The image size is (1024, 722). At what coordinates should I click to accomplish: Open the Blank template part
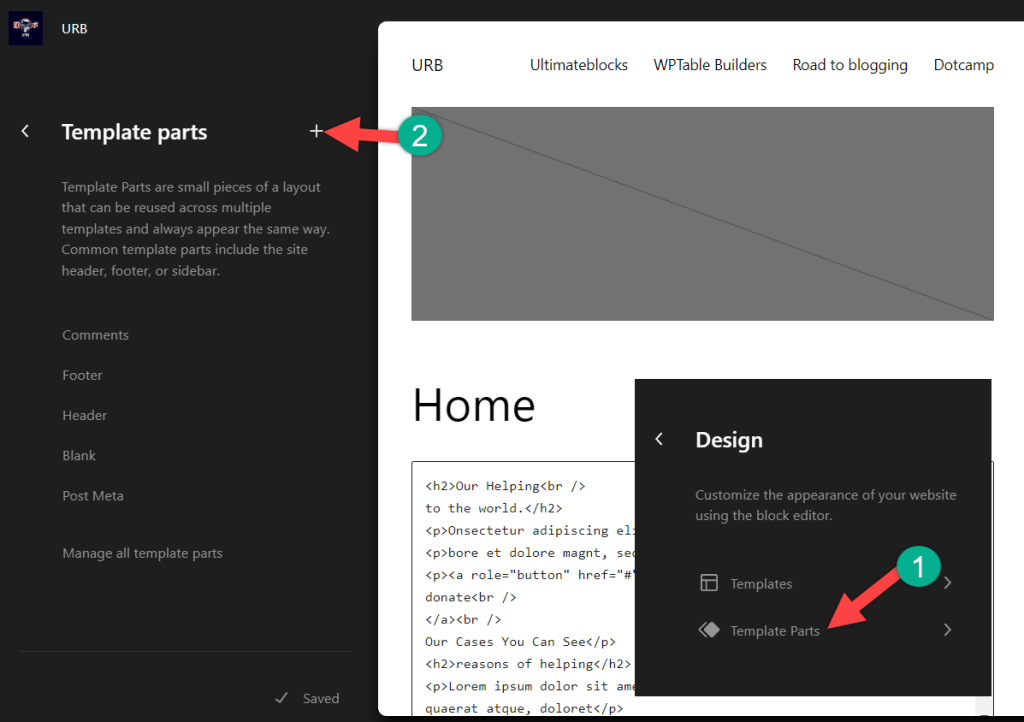[x=79, y=455]
